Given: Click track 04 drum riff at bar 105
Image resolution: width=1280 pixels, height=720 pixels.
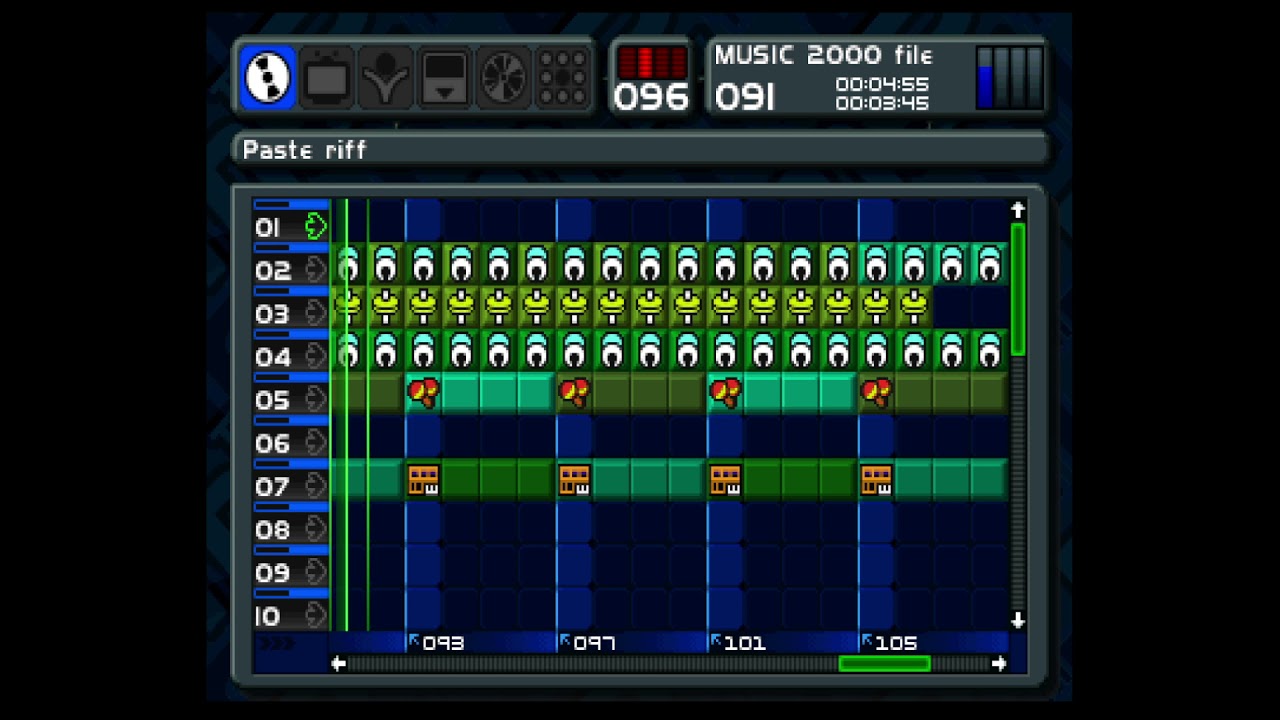Looking at the screenshot, I should pyautogui.click(x=876, y=350).
